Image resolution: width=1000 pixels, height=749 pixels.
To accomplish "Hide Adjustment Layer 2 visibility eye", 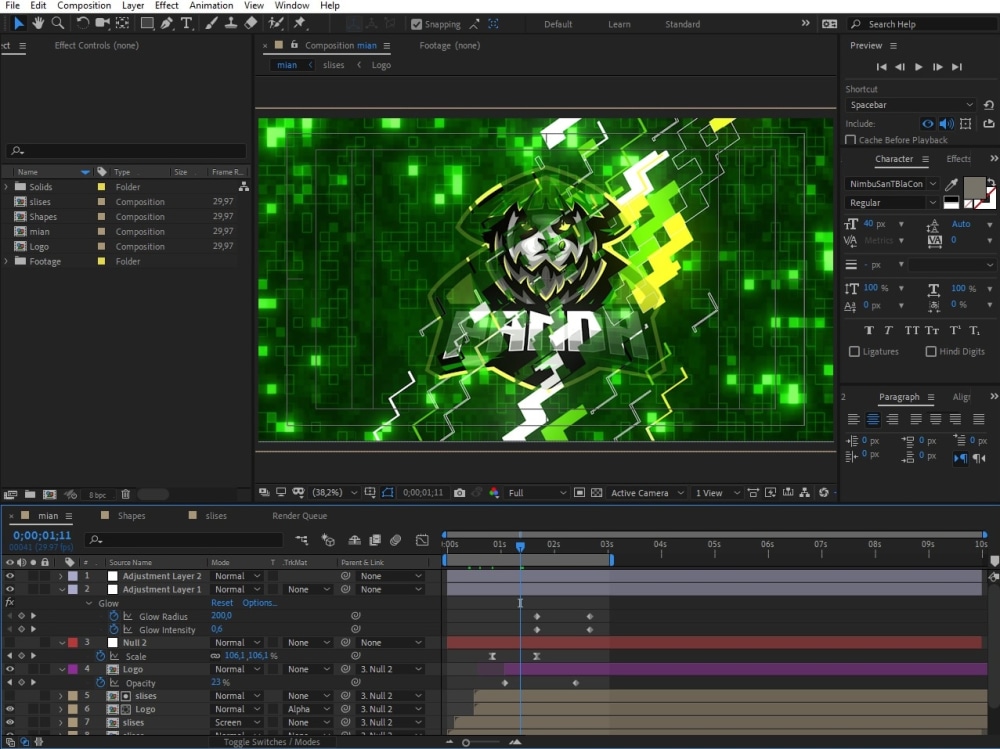I will tap(10, 575).
